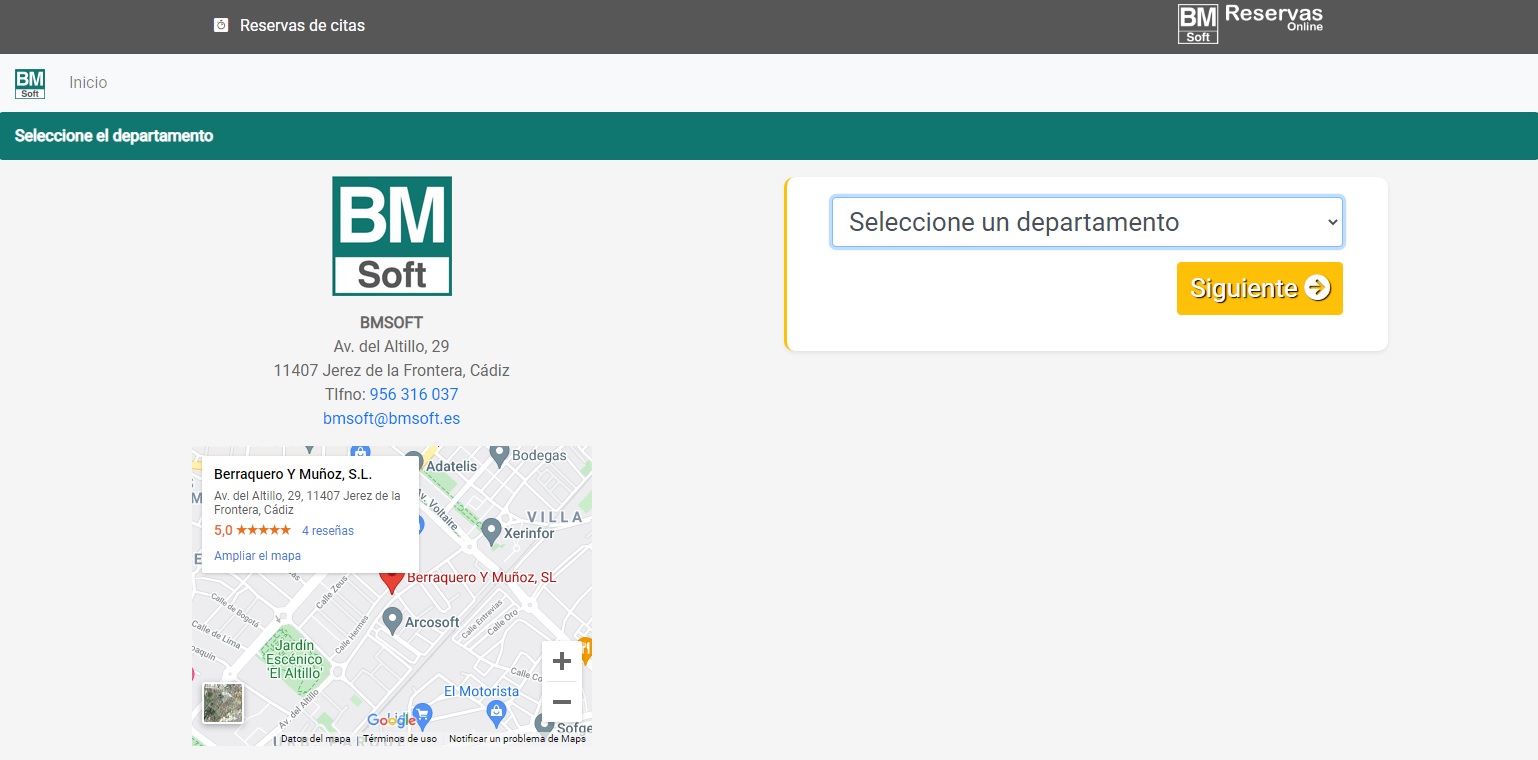
Task: Click Notificar un problema de Maps
Action: pos(517,739)
